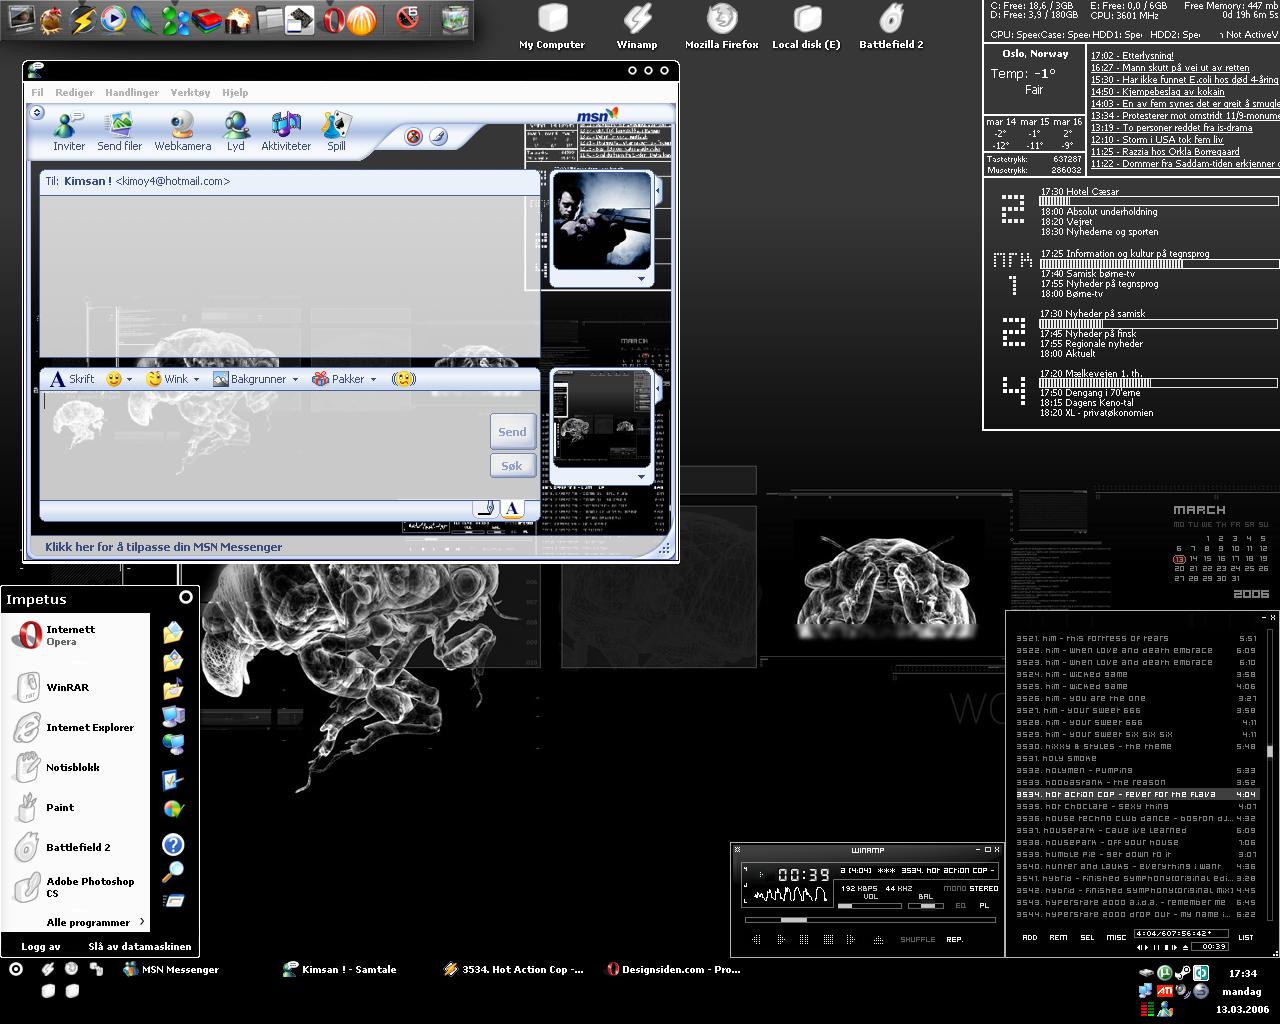Click Slå av datamaskinen
This screenshot has width=1280, height=1024.
tap(139, 946)
